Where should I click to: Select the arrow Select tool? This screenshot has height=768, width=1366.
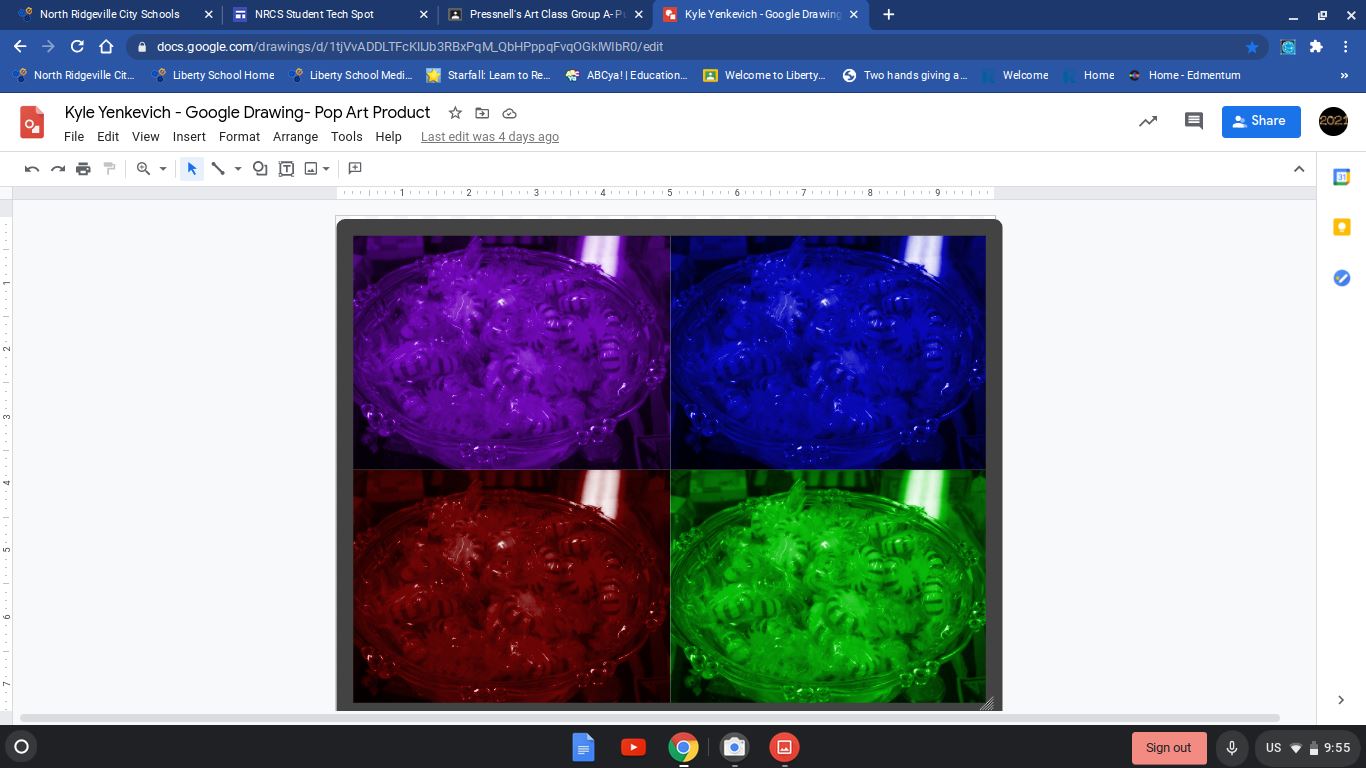pyautogui.click(x=192, y=169)
